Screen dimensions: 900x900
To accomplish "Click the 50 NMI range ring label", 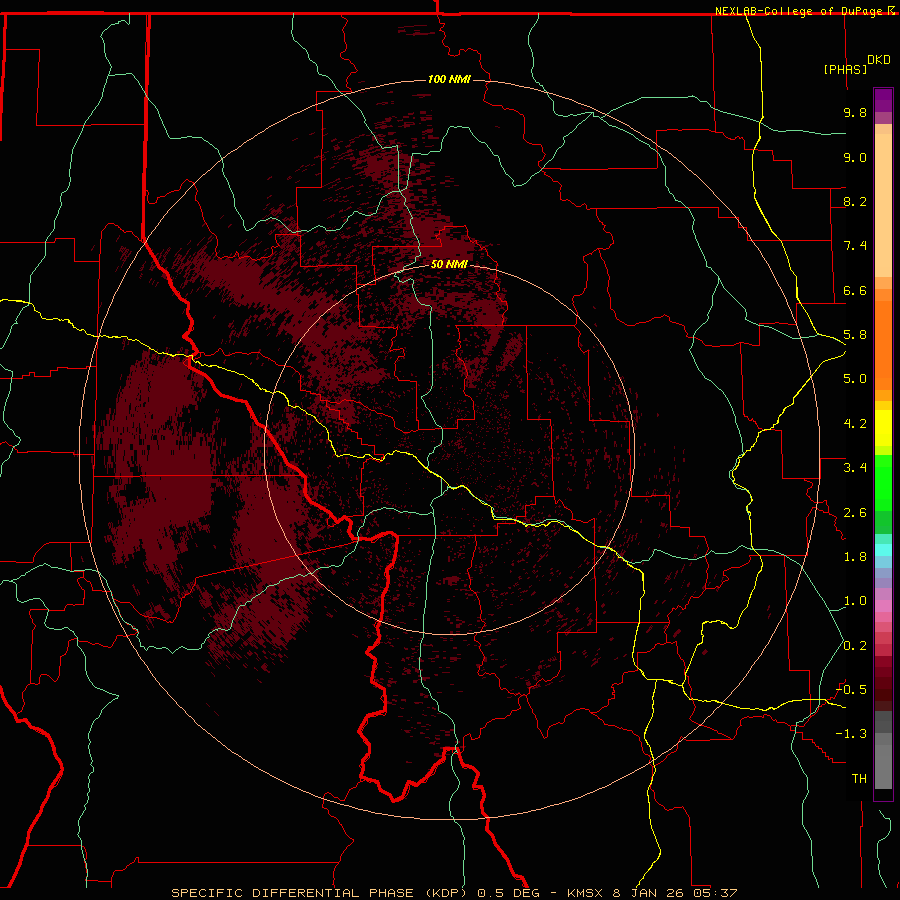I will pyautogui.click(x=449, y=264).
